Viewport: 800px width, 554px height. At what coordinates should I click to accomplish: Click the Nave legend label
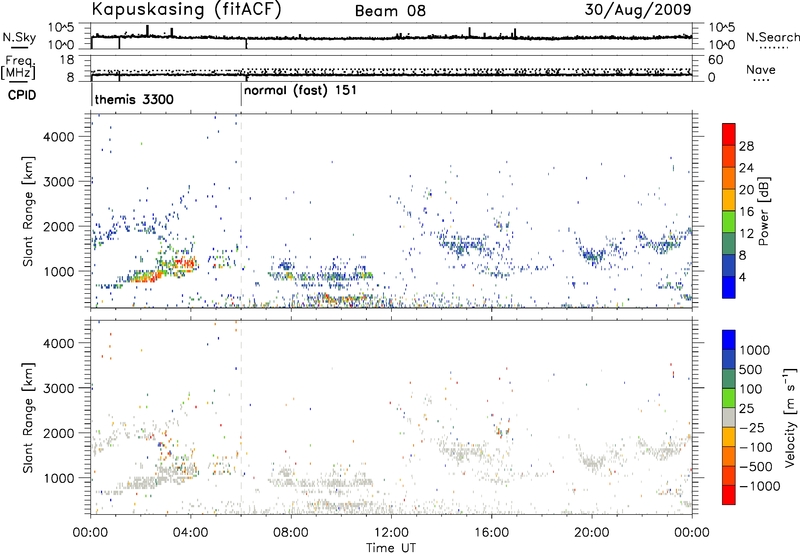pyautogui.click(x=761, y=70)
